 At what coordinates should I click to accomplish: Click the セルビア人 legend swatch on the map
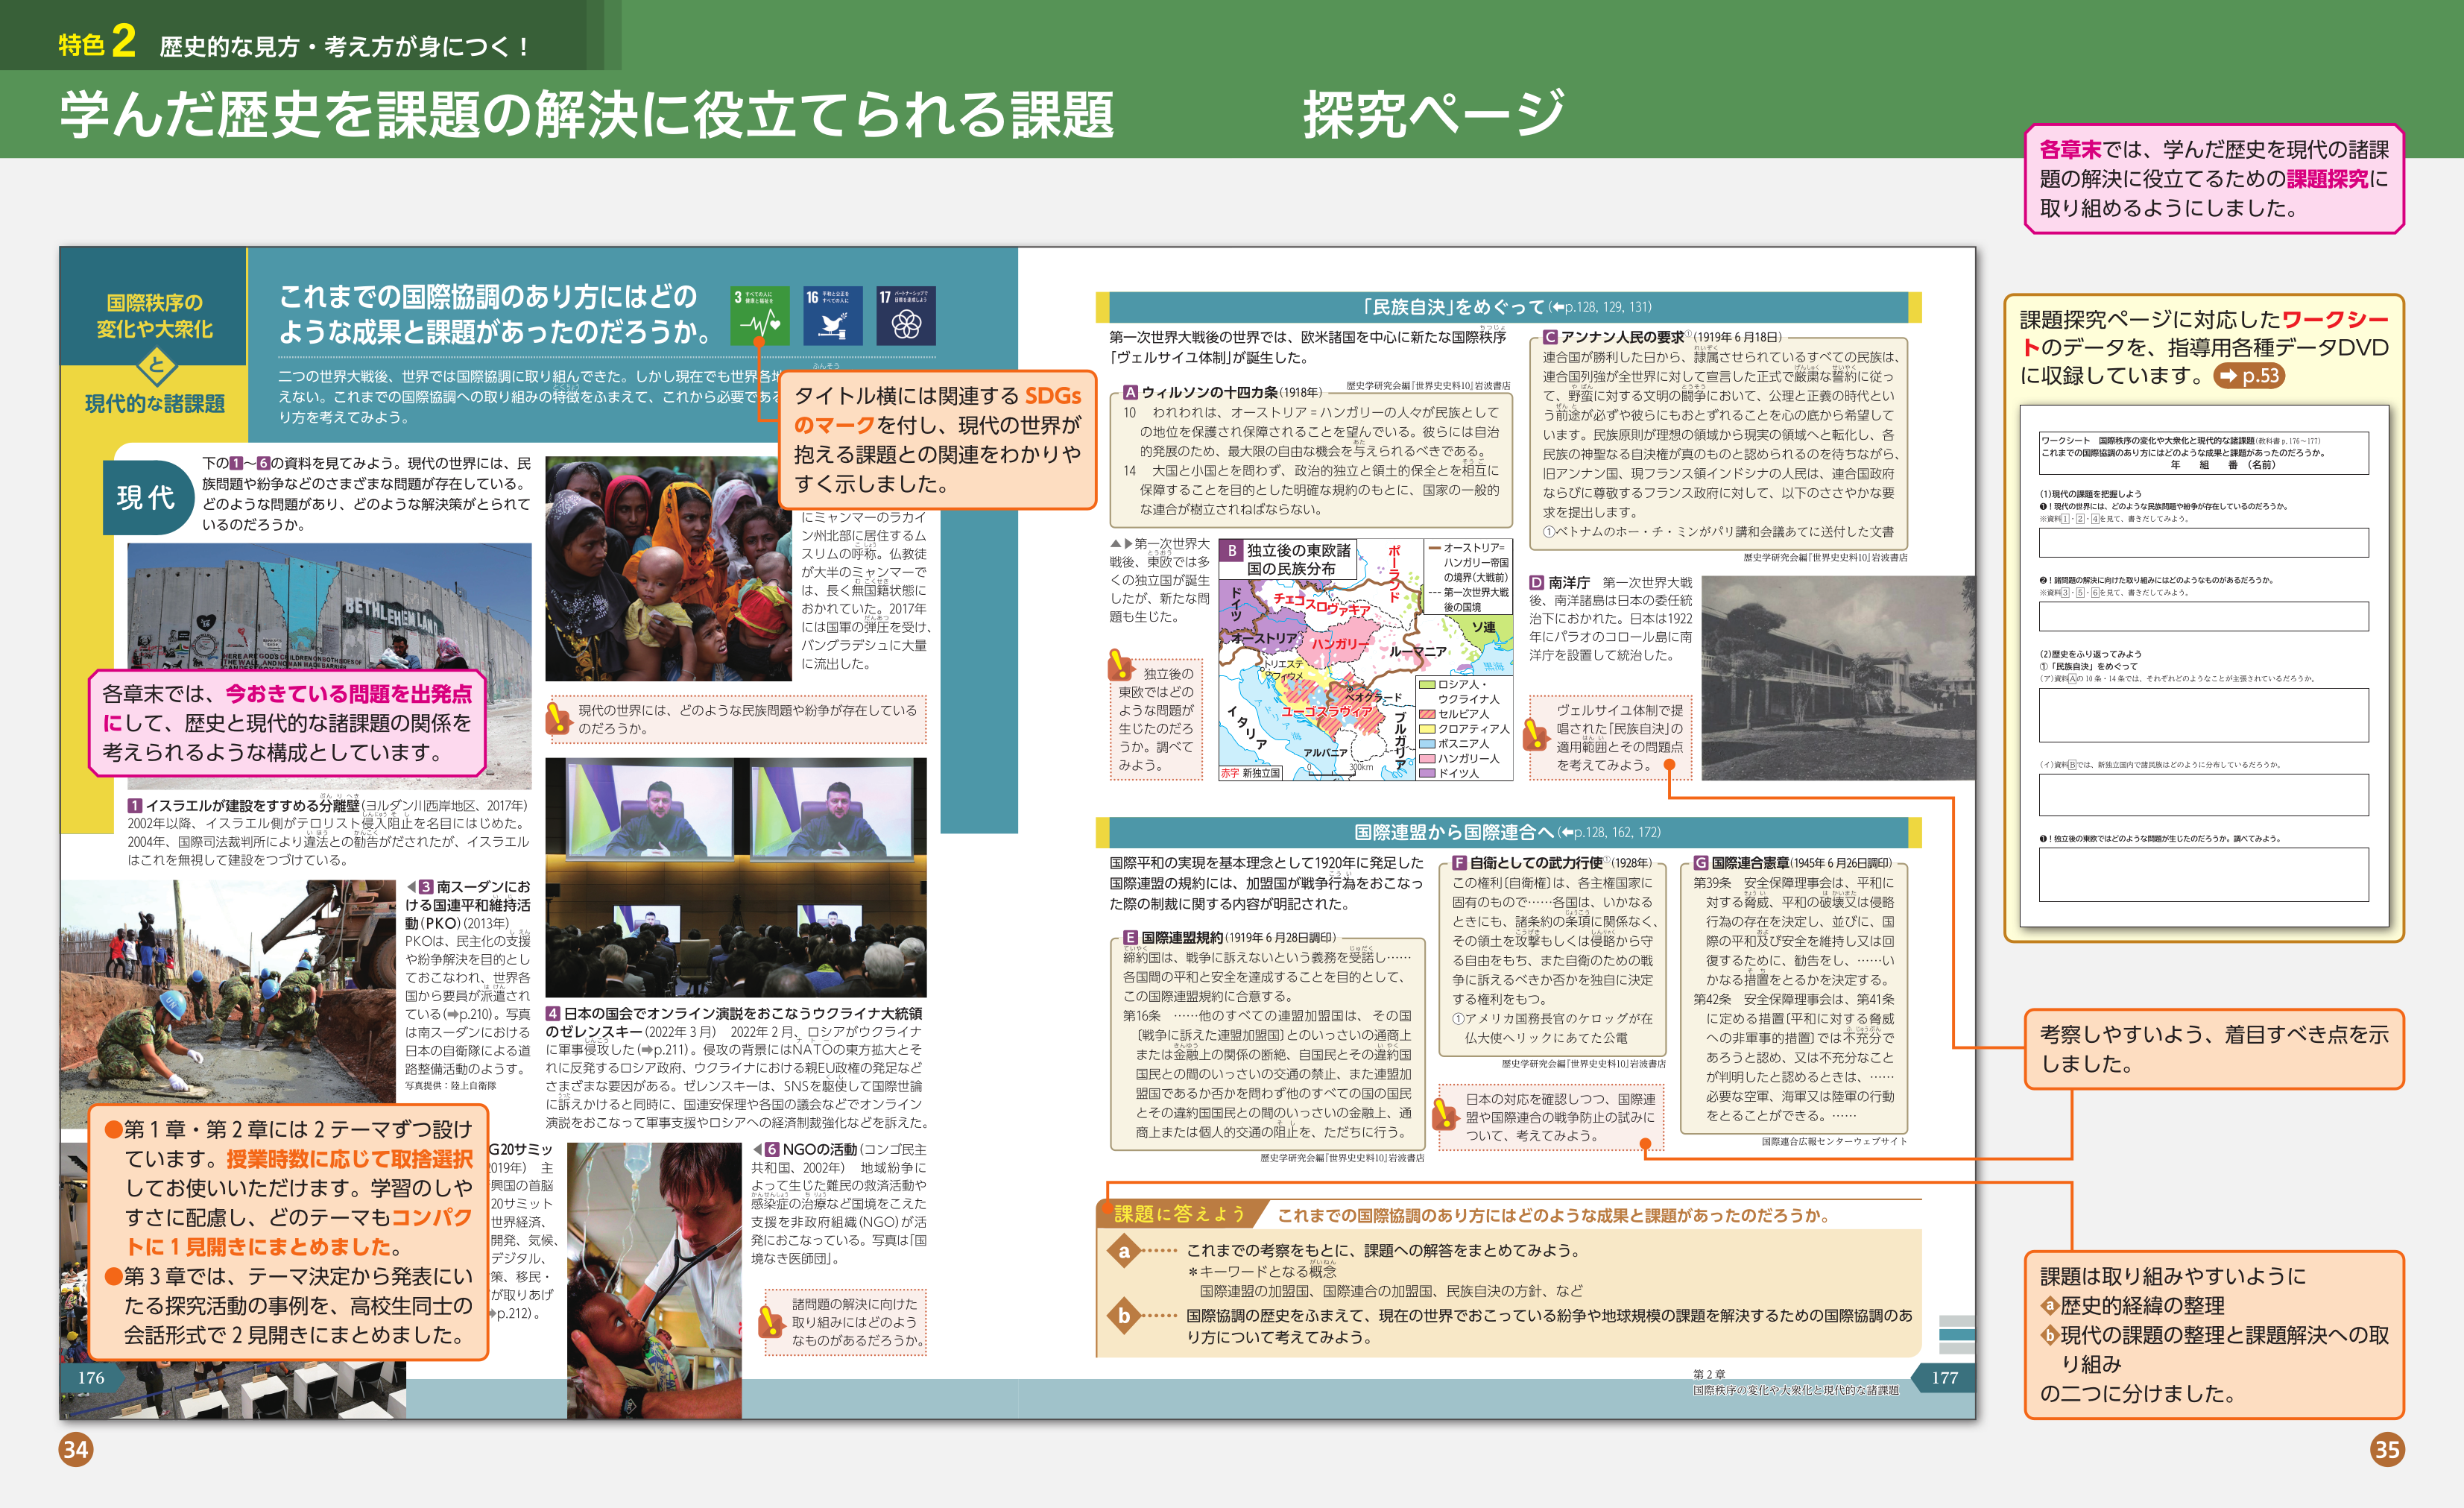tap(1427, 714)
